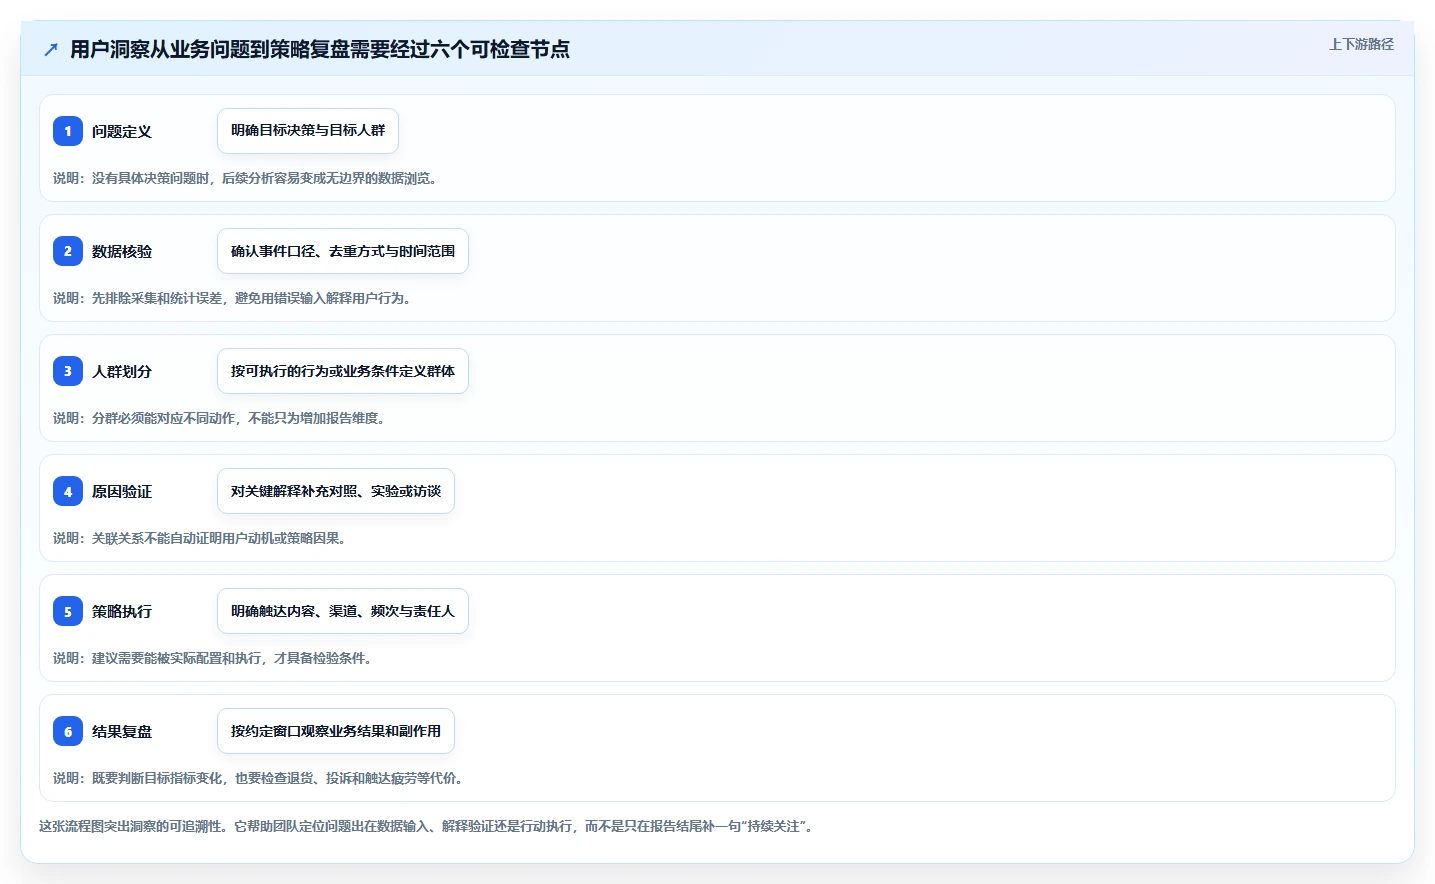The image size is (1435, 884).
Task: Select the 按可执行的行为或业务条件定义群体 chip
Action: (343, 371)
